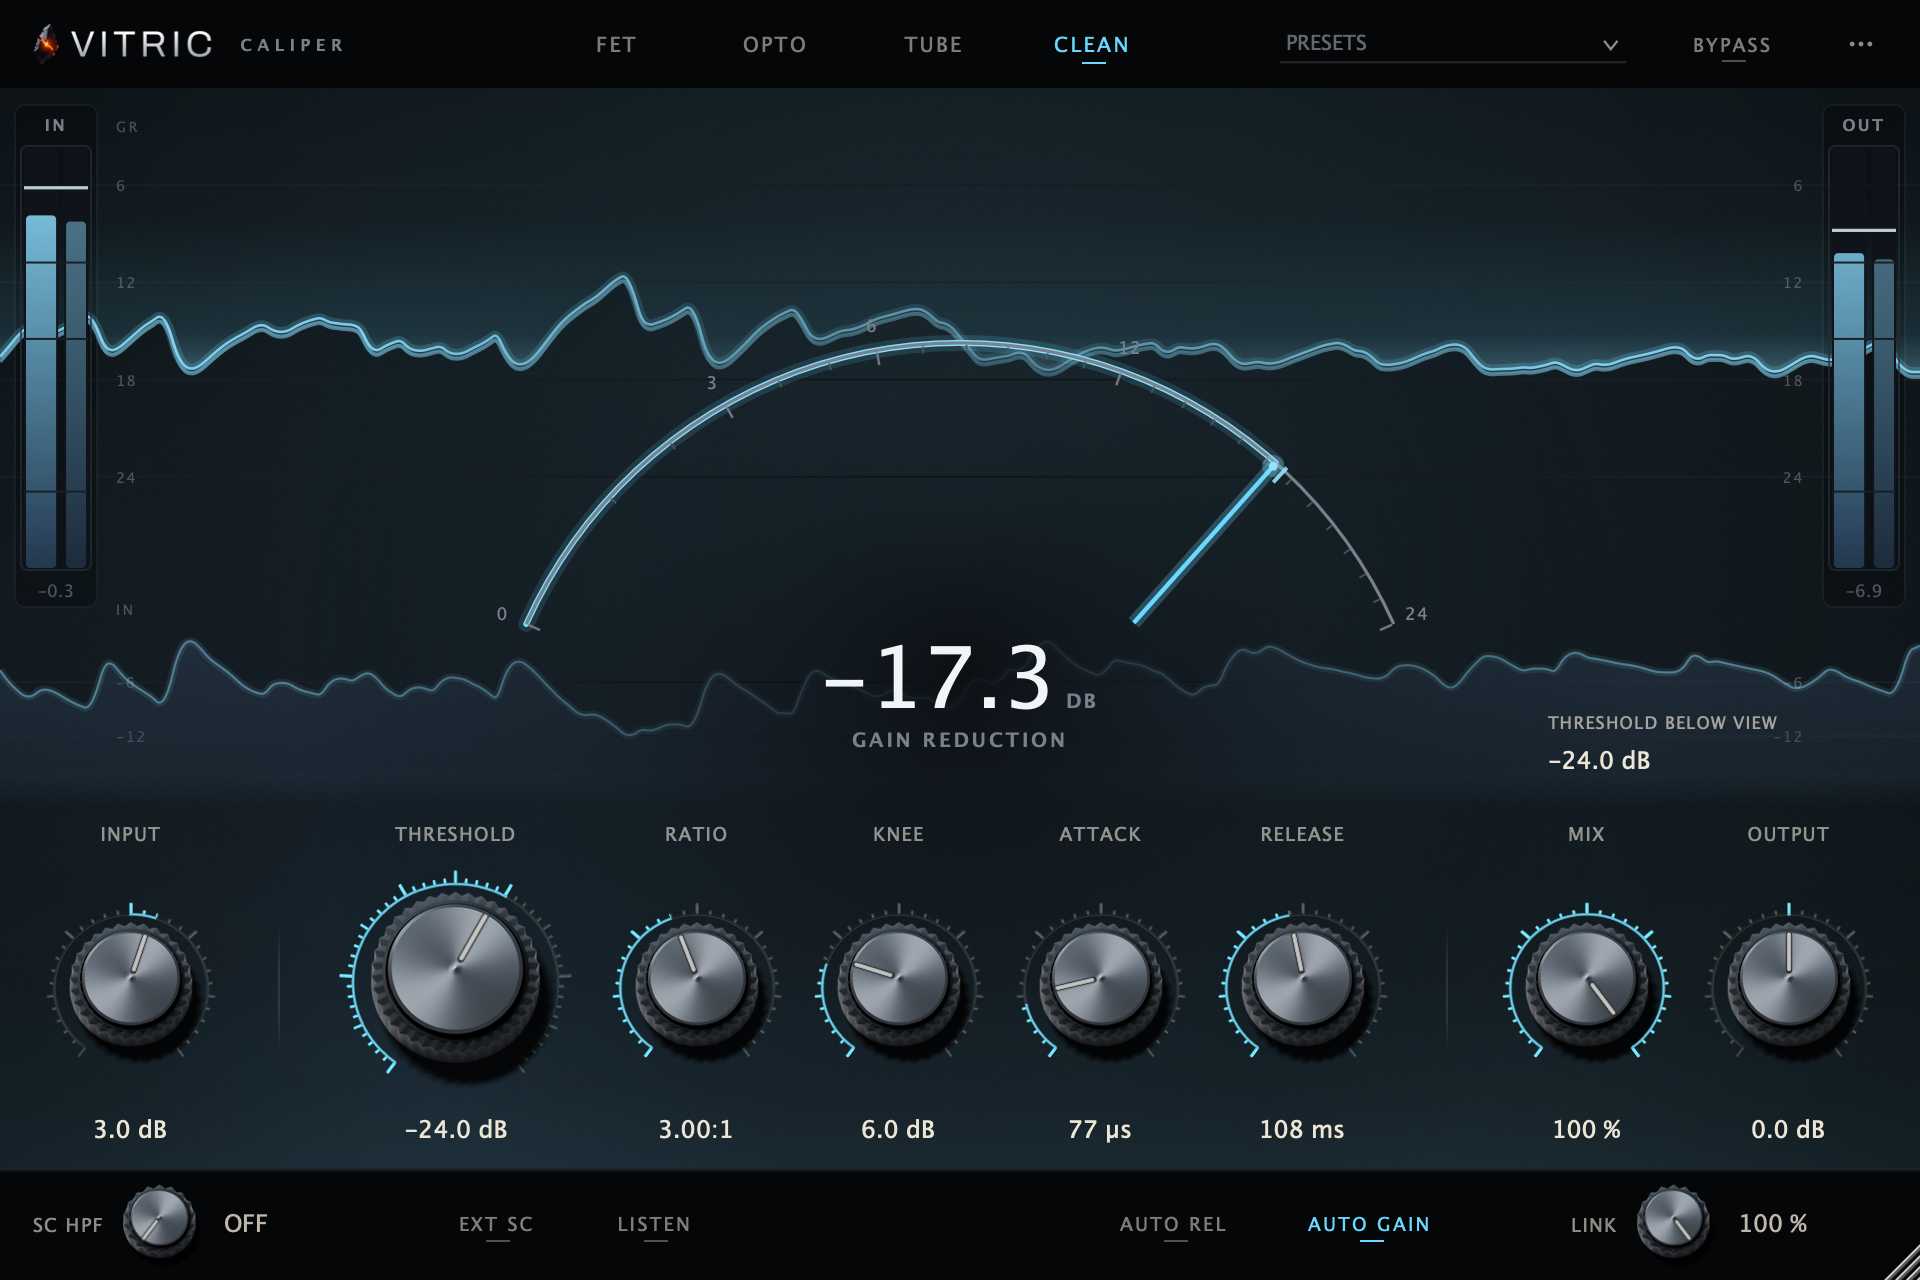
Task: Click the RATIO knob
Action: coord(696,979)
